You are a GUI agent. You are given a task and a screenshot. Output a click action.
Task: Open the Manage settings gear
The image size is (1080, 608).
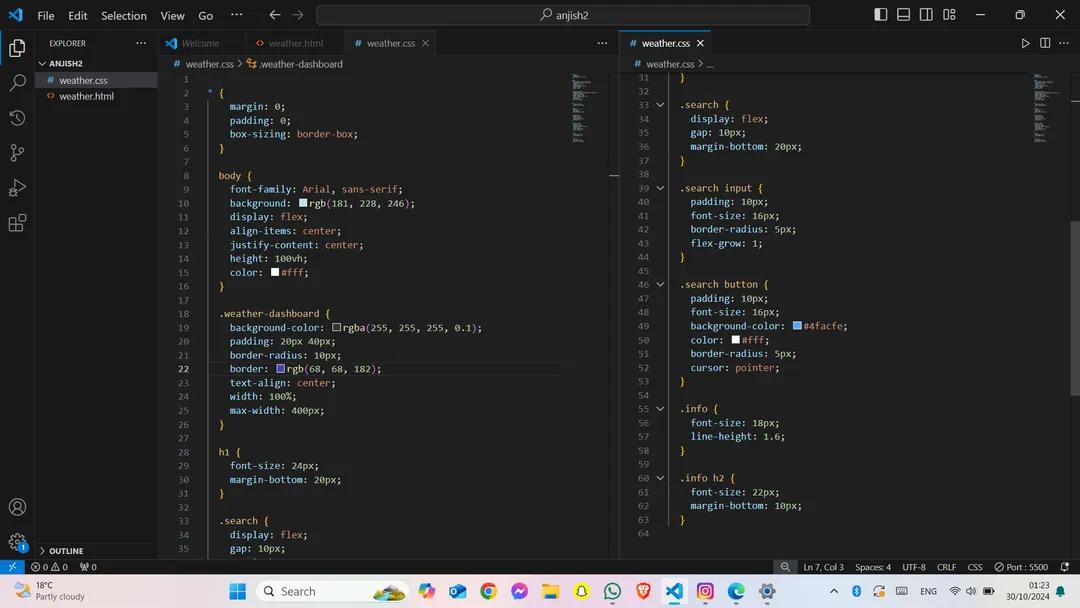point(17,542)
